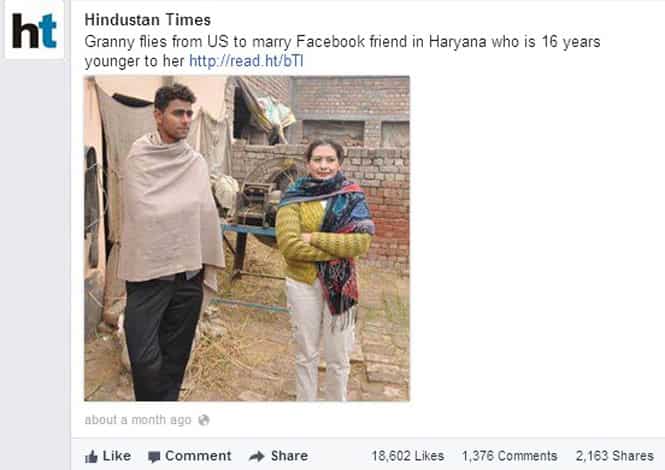Open the 1,376 Comments thread
This screenshot has width=665, height=470.
click(509, 456)
